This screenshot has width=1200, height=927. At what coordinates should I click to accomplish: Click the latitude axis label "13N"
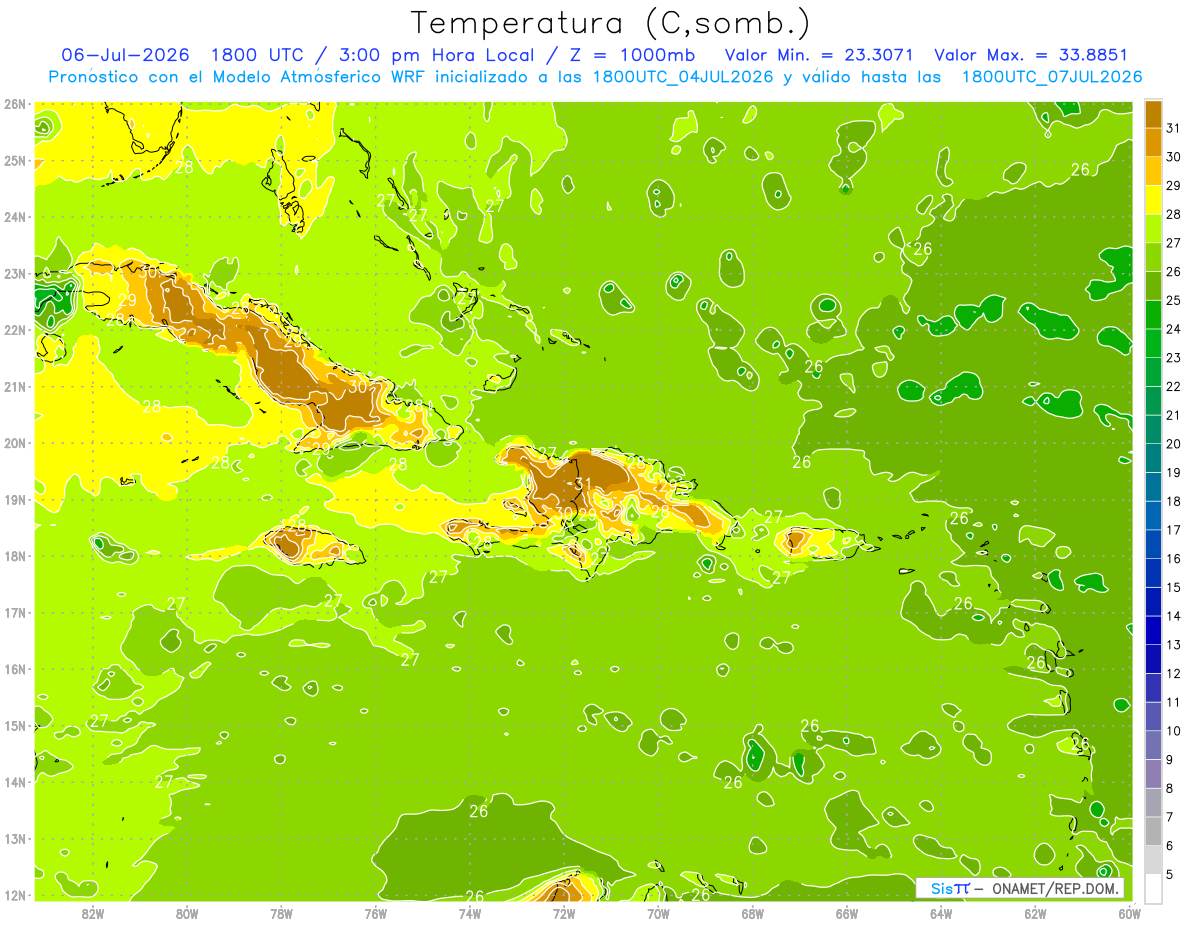(14, 839)
